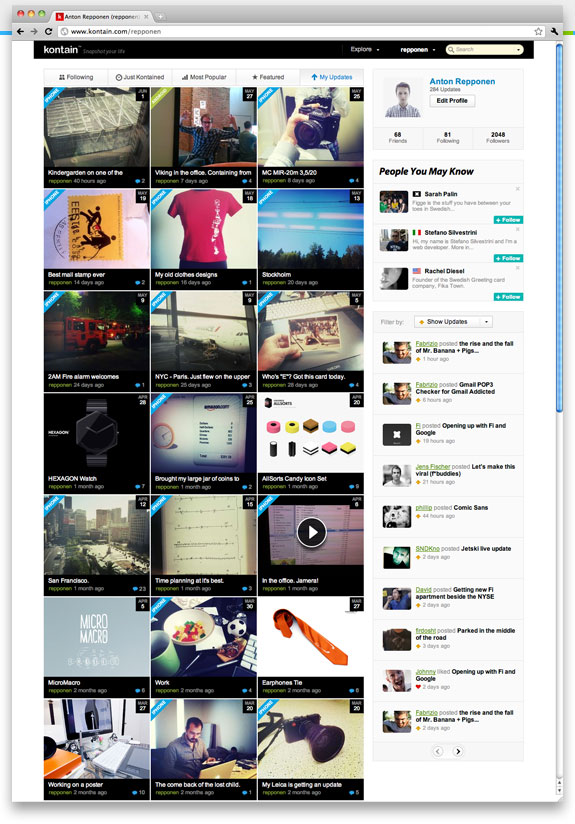Play the 'In the office. Jamera!' video

tap(311, 532)
